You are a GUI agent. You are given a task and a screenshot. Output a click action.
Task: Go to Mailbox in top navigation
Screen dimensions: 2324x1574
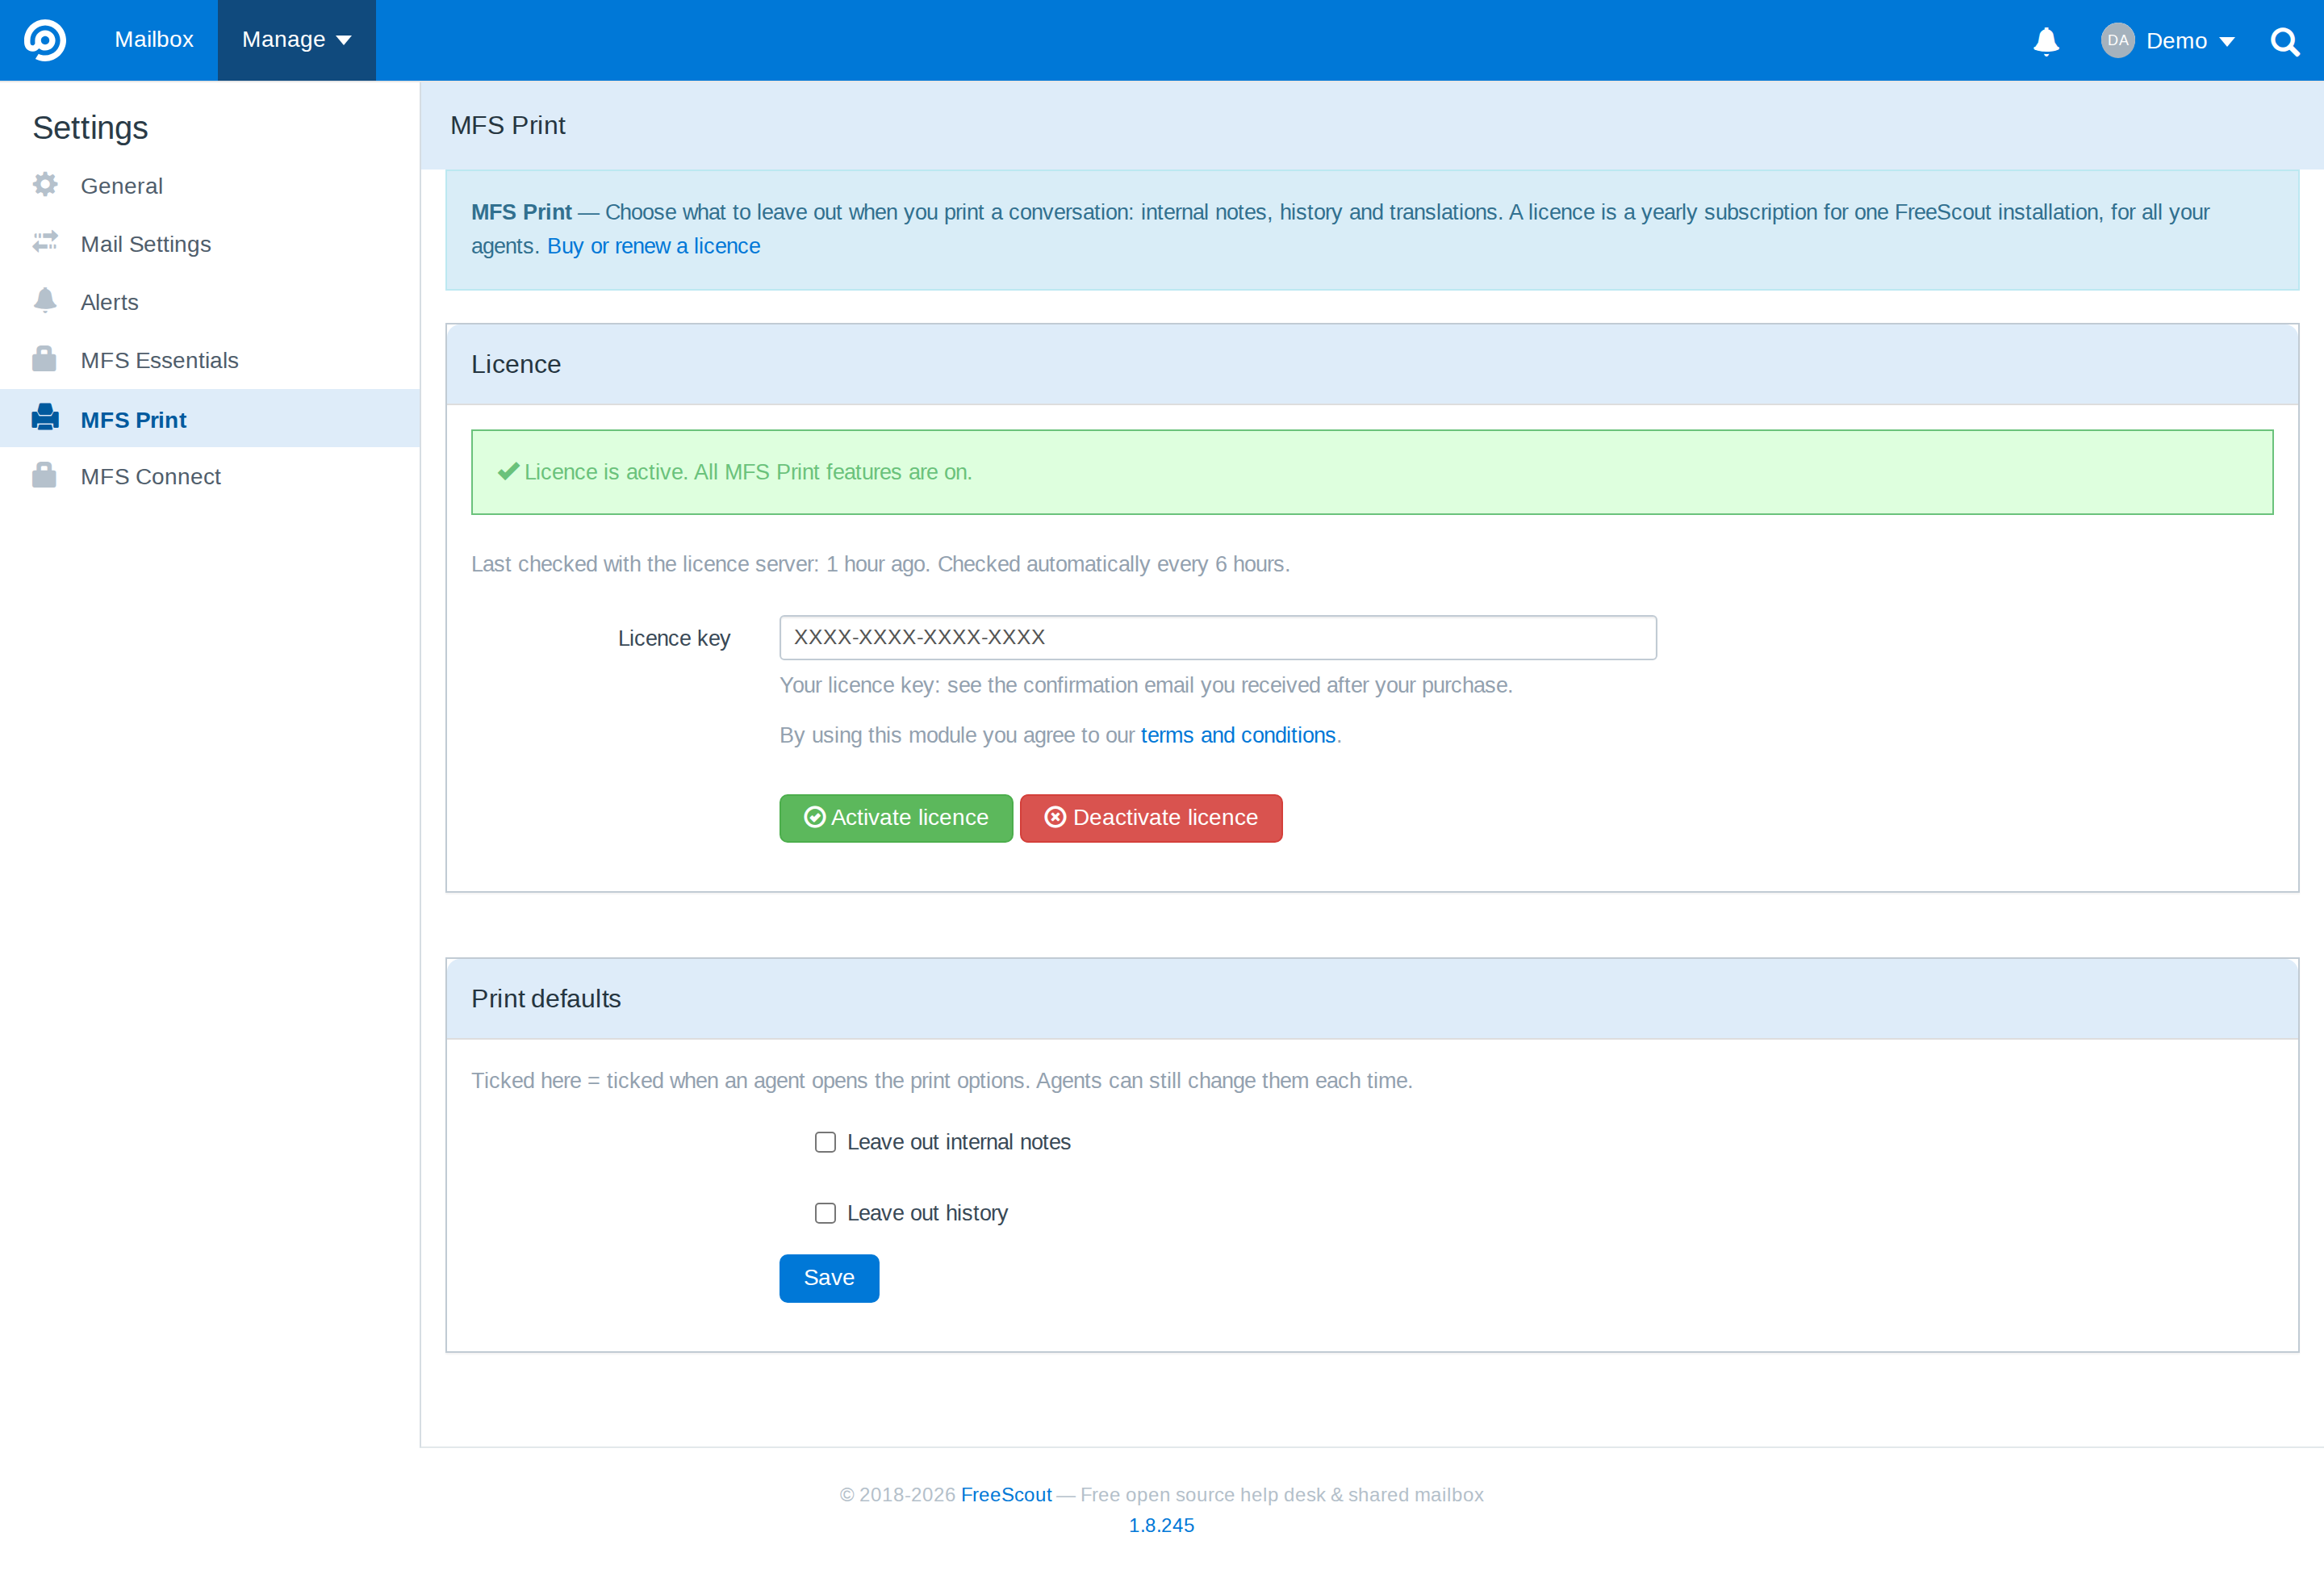[154, 40]
